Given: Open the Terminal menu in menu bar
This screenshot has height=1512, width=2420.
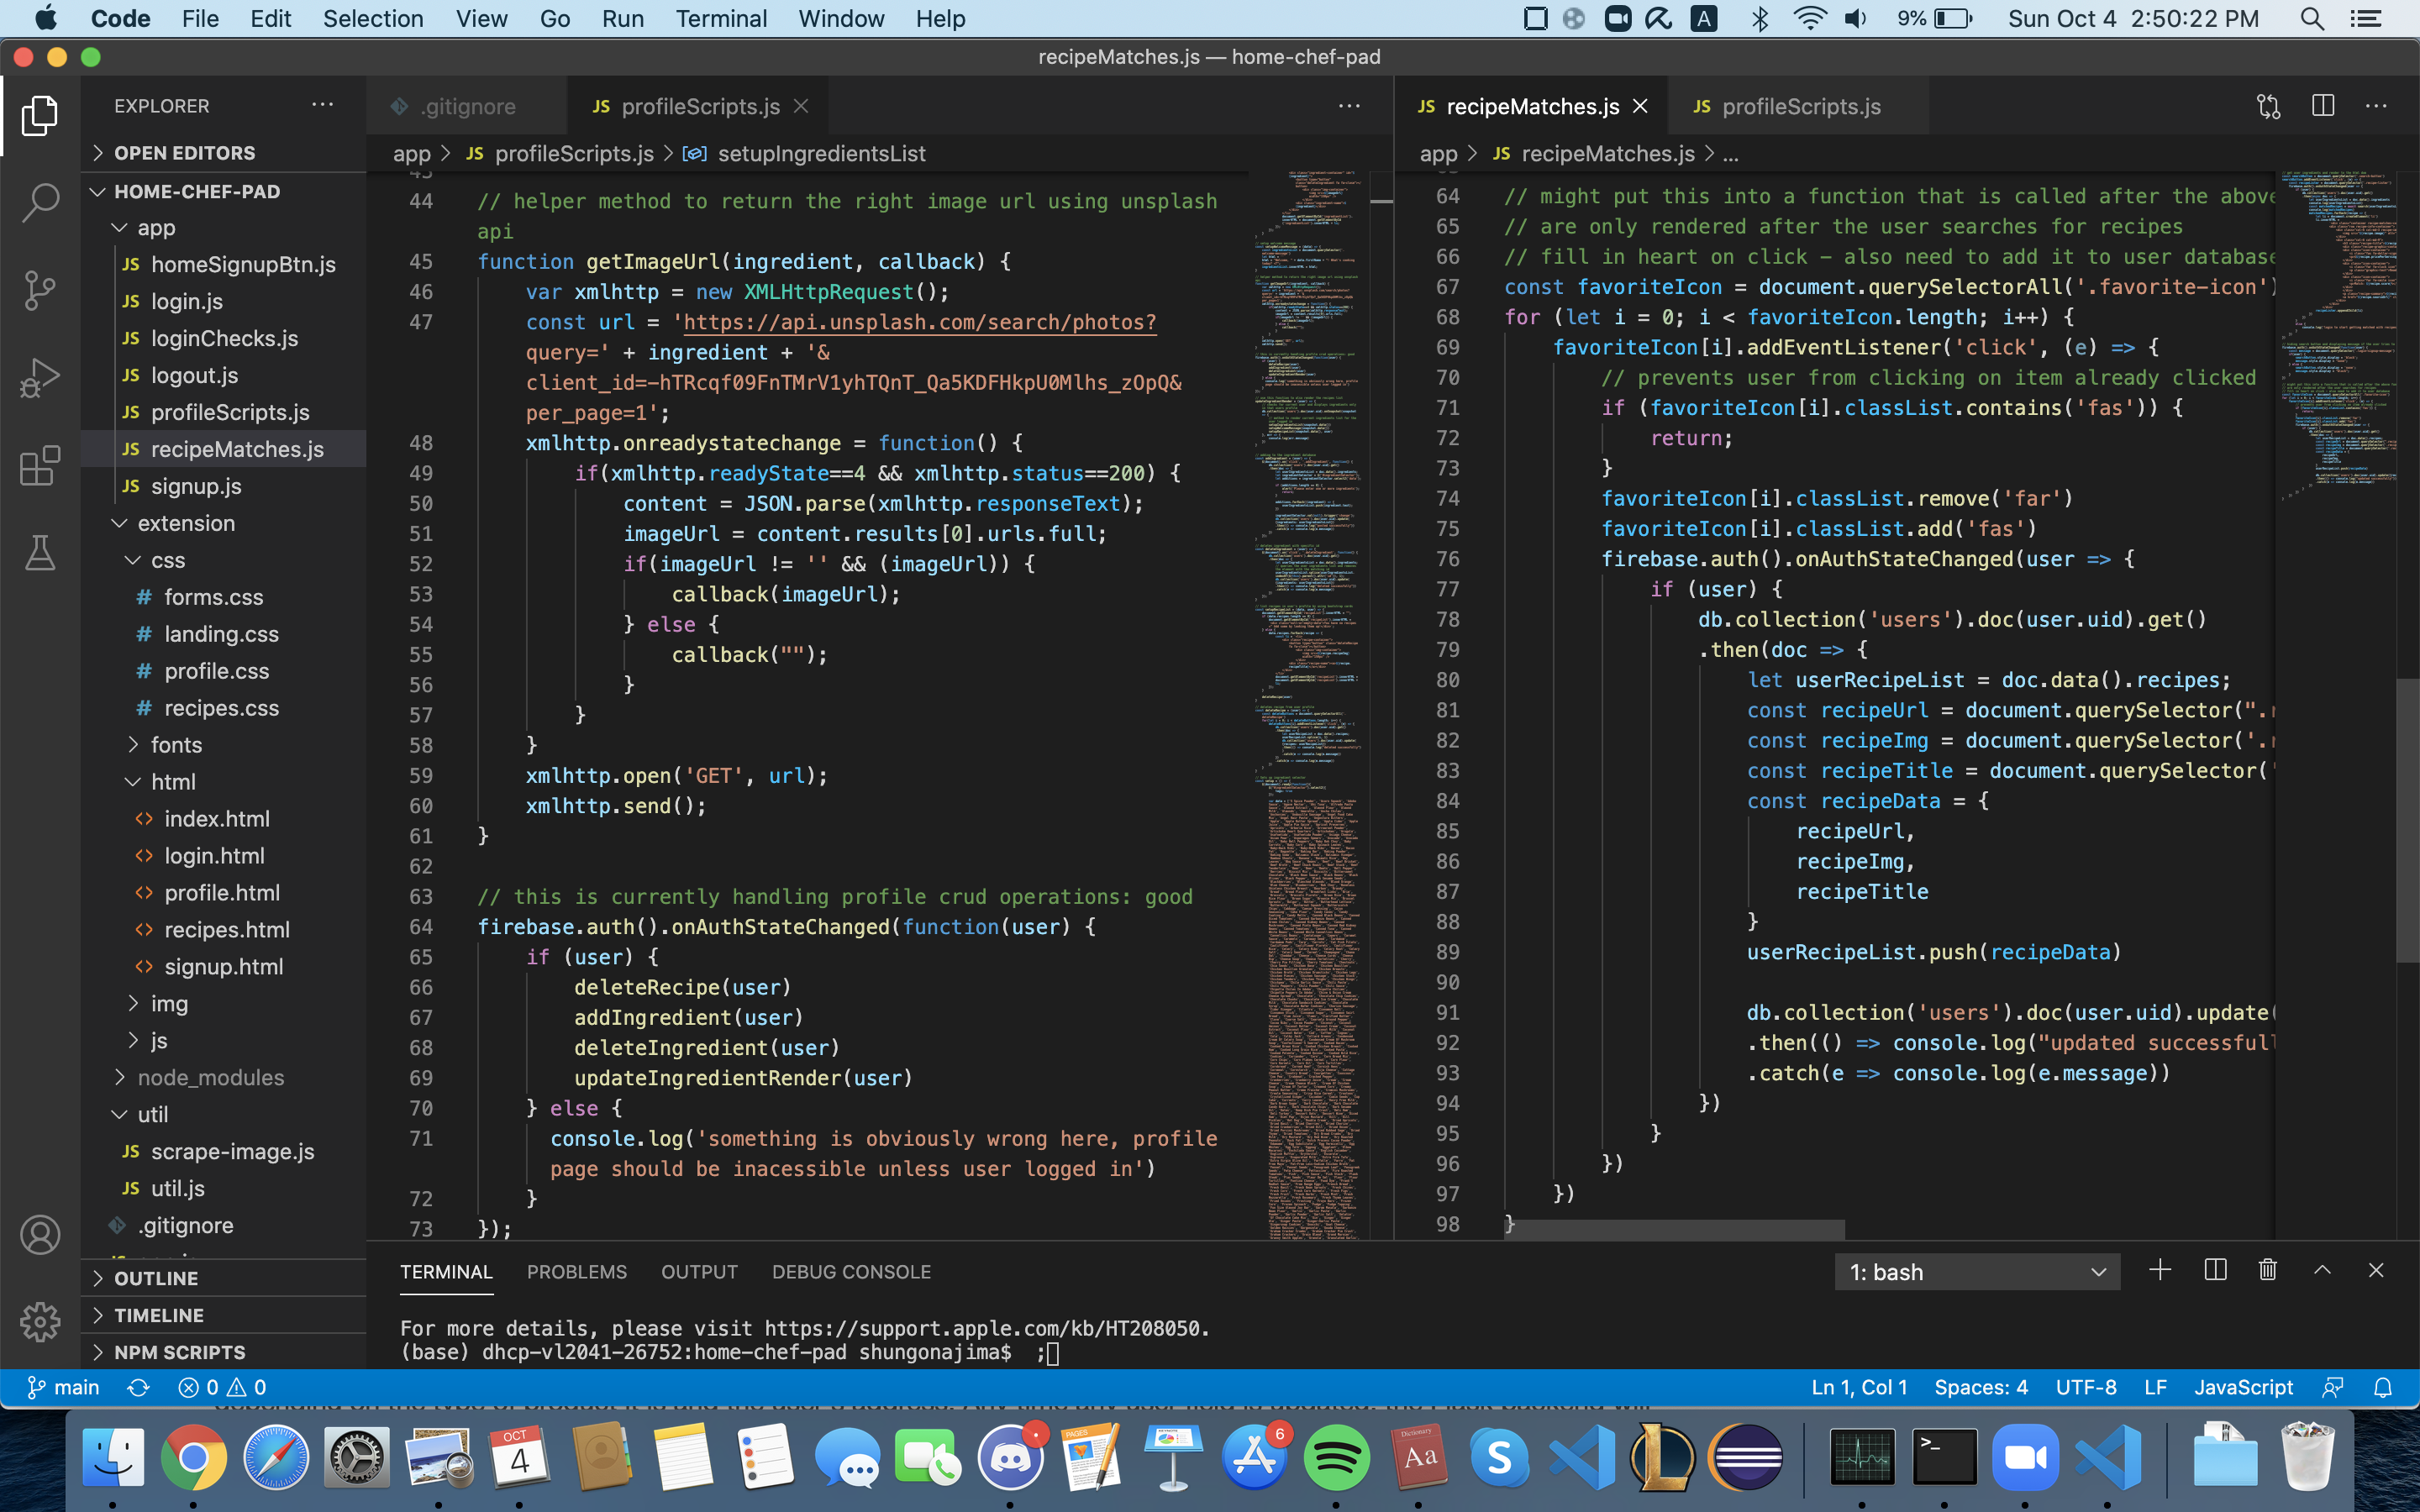Looking at the screenshot, I should (x=721, y=19).
